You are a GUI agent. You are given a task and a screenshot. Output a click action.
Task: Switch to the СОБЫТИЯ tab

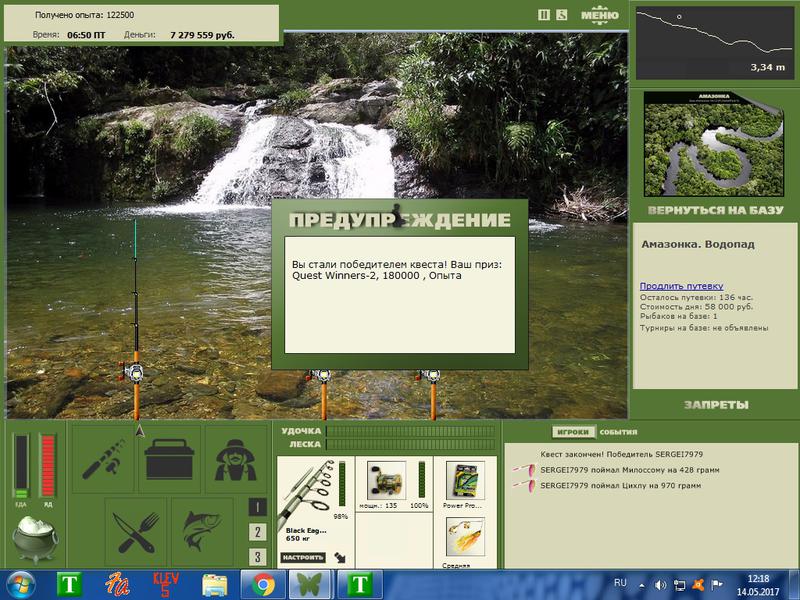coord(618,432)
